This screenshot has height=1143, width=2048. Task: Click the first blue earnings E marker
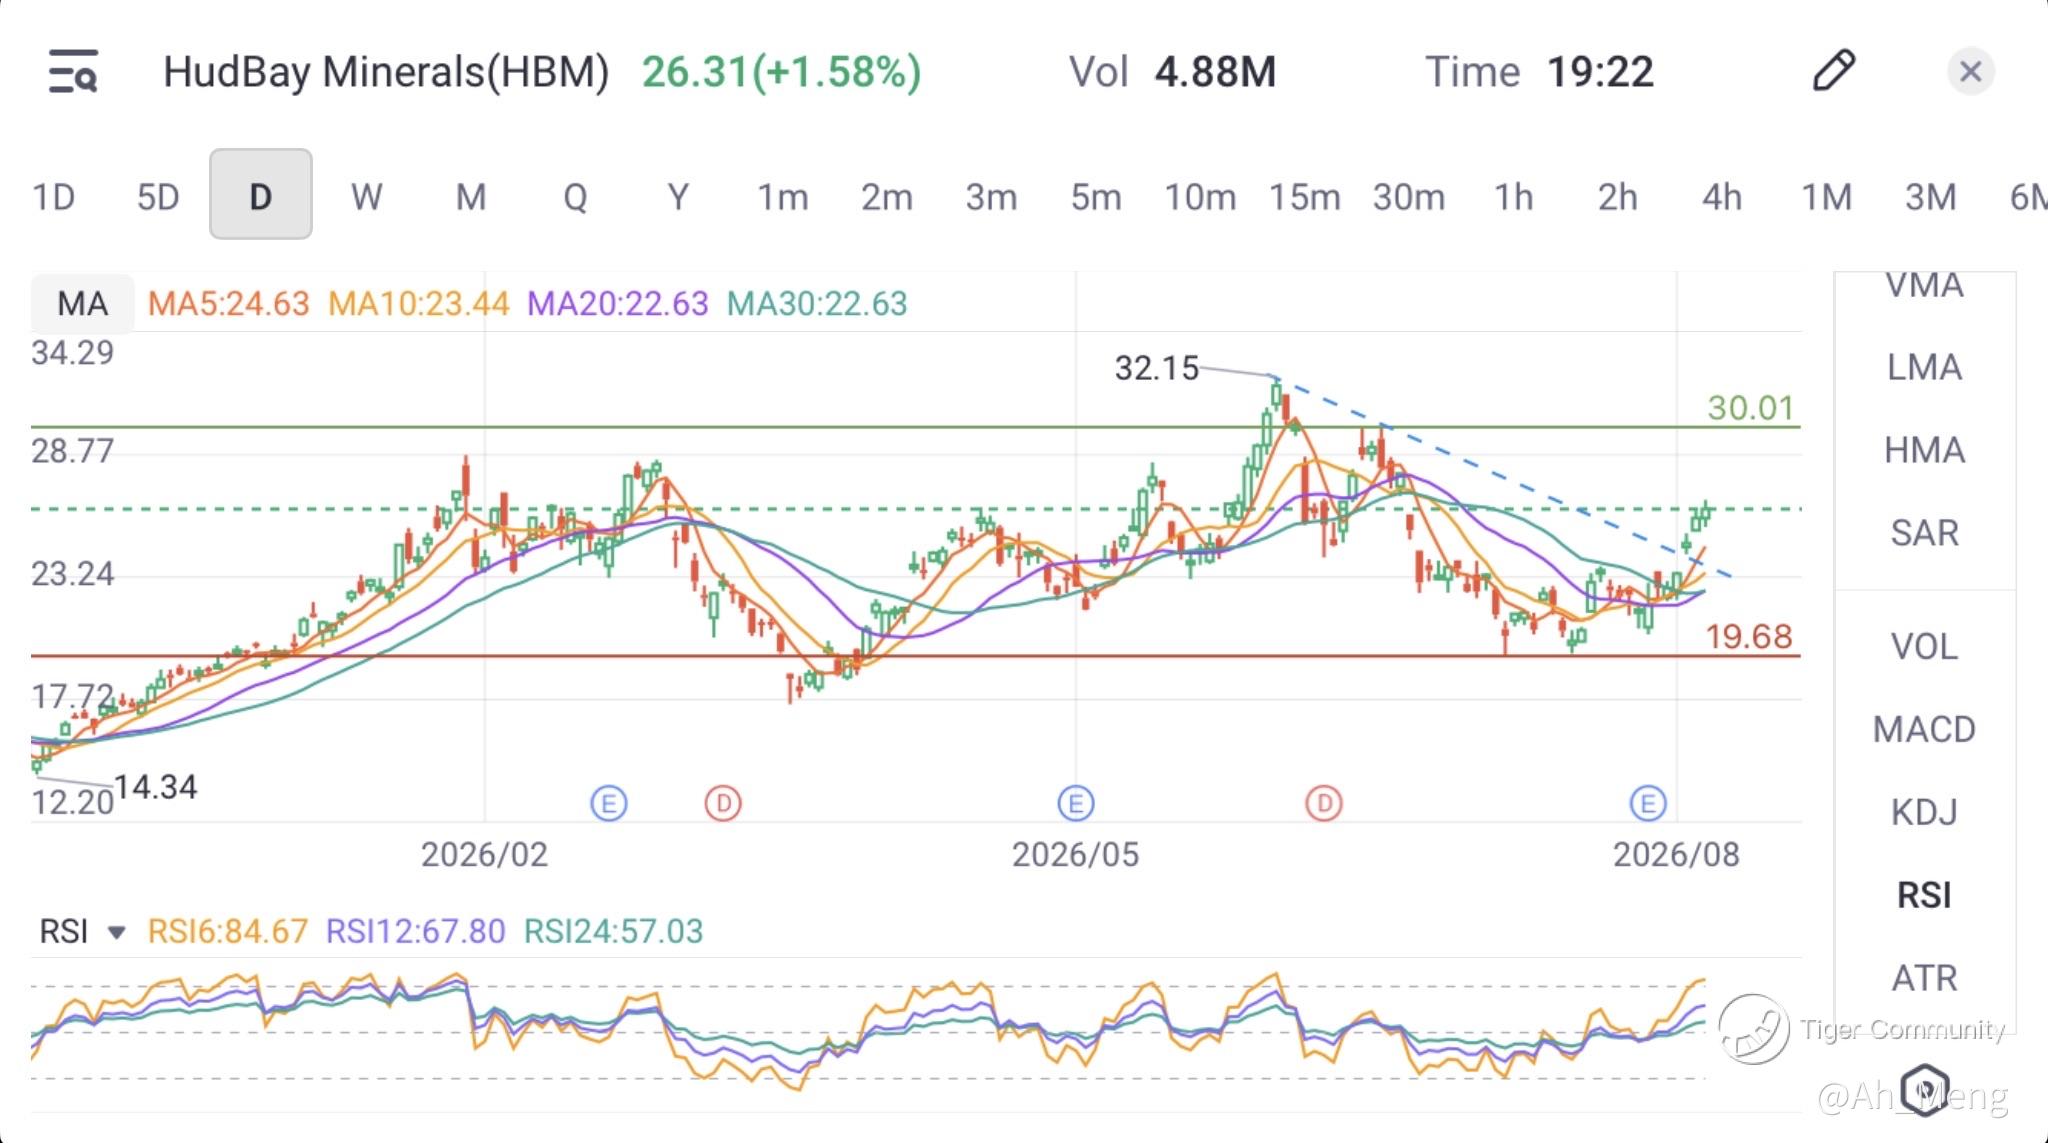pyautogui.click(x=609, y=803)
